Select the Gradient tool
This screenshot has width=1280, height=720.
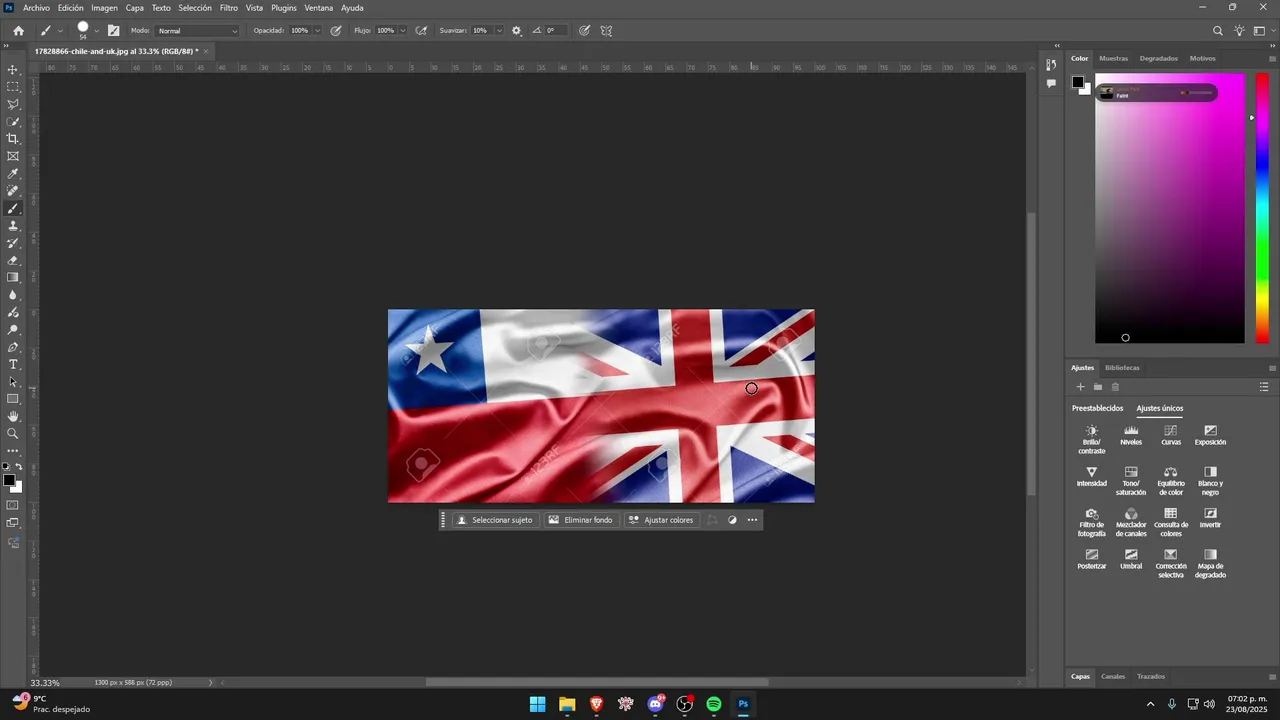(x=13, y=278)
